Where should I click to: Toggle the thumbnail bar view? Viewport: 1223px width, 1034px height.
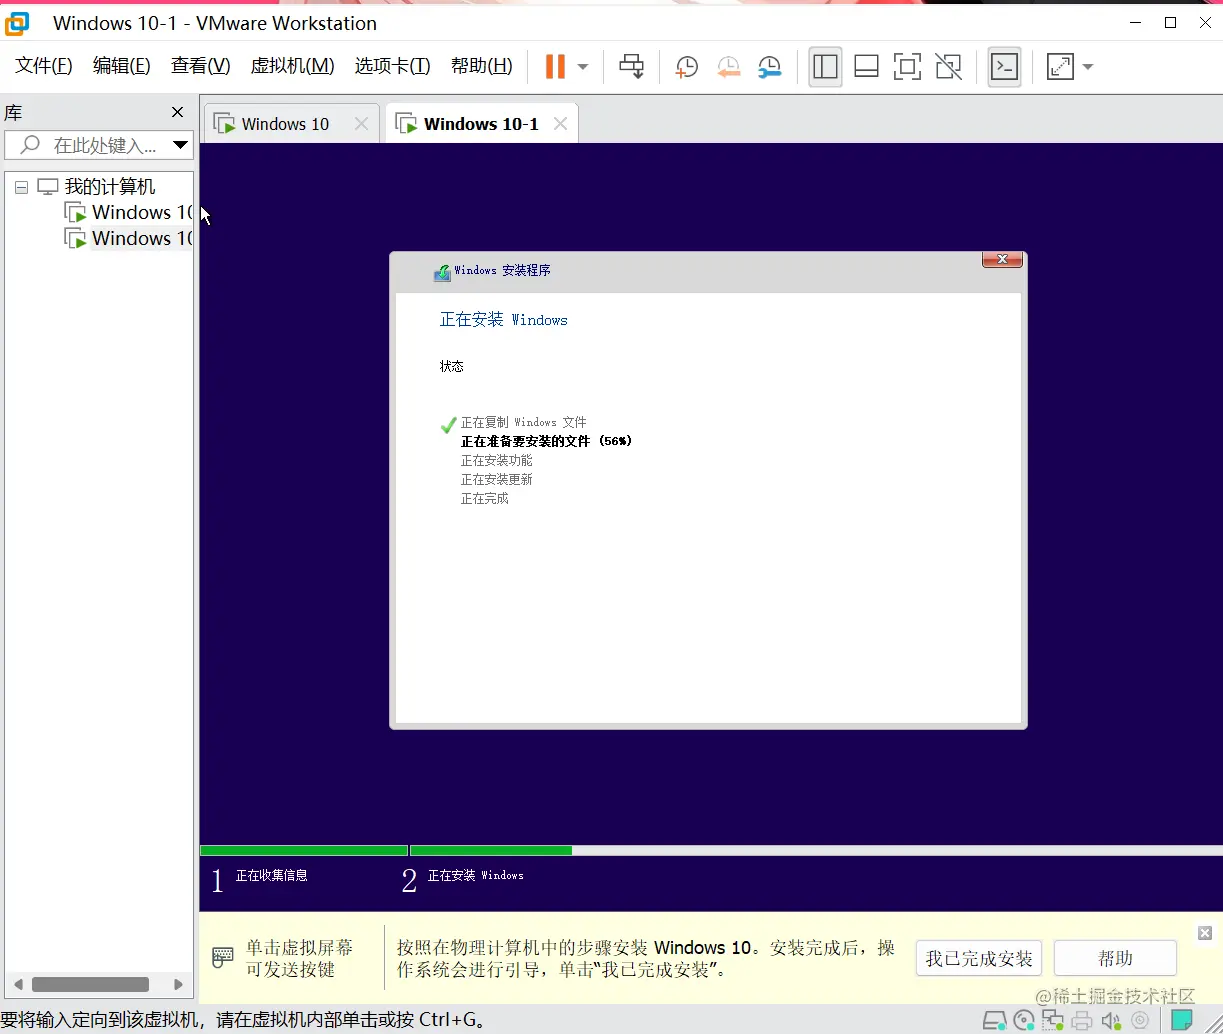(866, 67)
